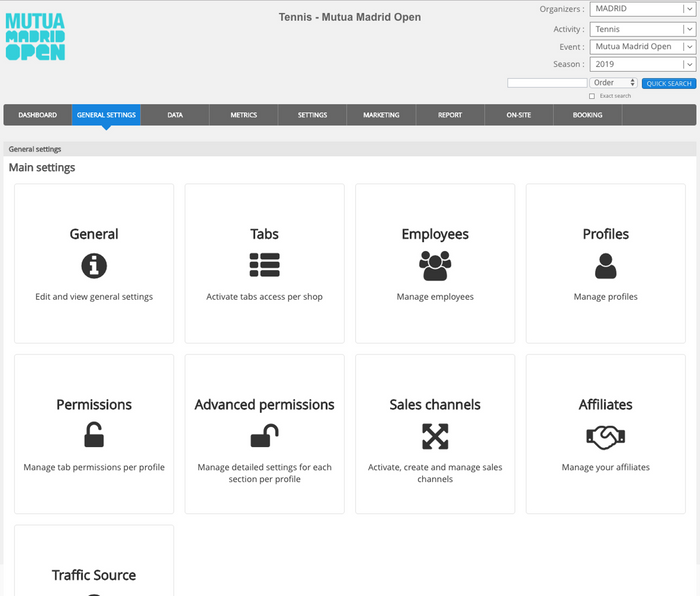Open Sales channels arrows icon

pyautogui.click(x=435, y=436)
